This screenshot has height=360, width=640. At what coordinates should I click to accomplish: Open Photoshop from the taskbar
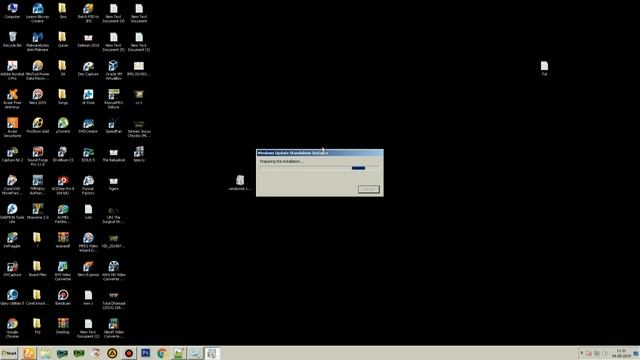pyautogui.click(x=145, y=353)
